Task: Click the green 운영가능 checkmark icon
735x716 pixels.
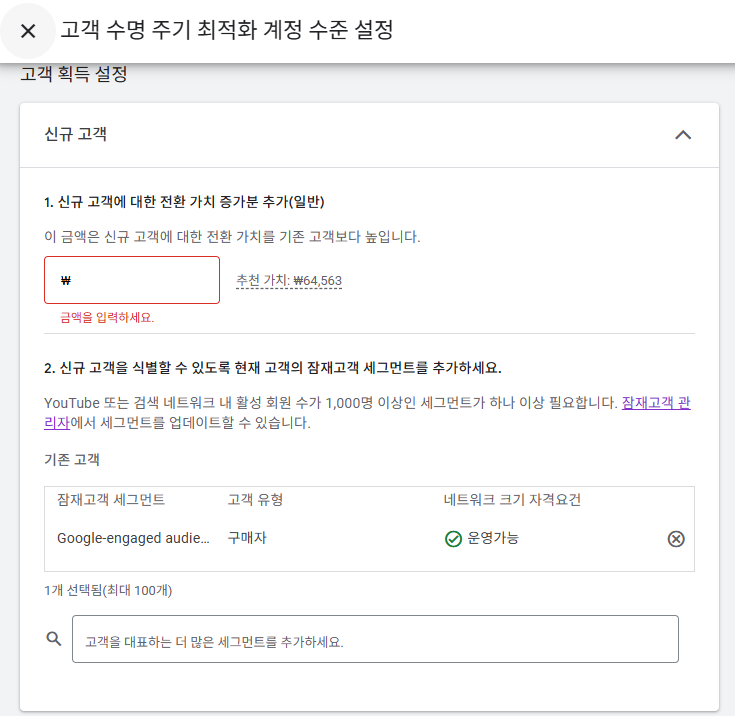Action: tap(453, 539)
